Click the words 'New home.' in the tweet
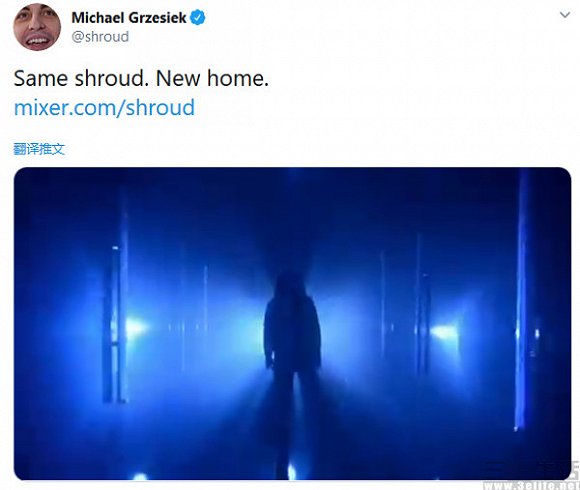The image size is (580, 490). tap(212, 78)
